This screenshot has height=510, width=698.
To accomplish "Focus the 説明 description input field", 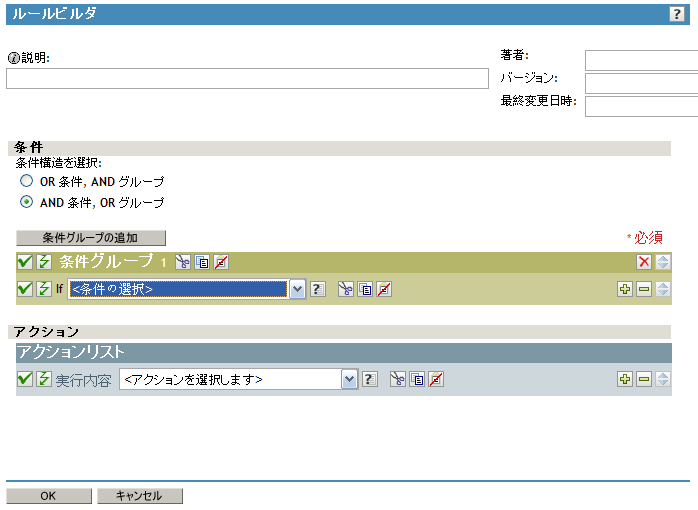I will 248,78.
